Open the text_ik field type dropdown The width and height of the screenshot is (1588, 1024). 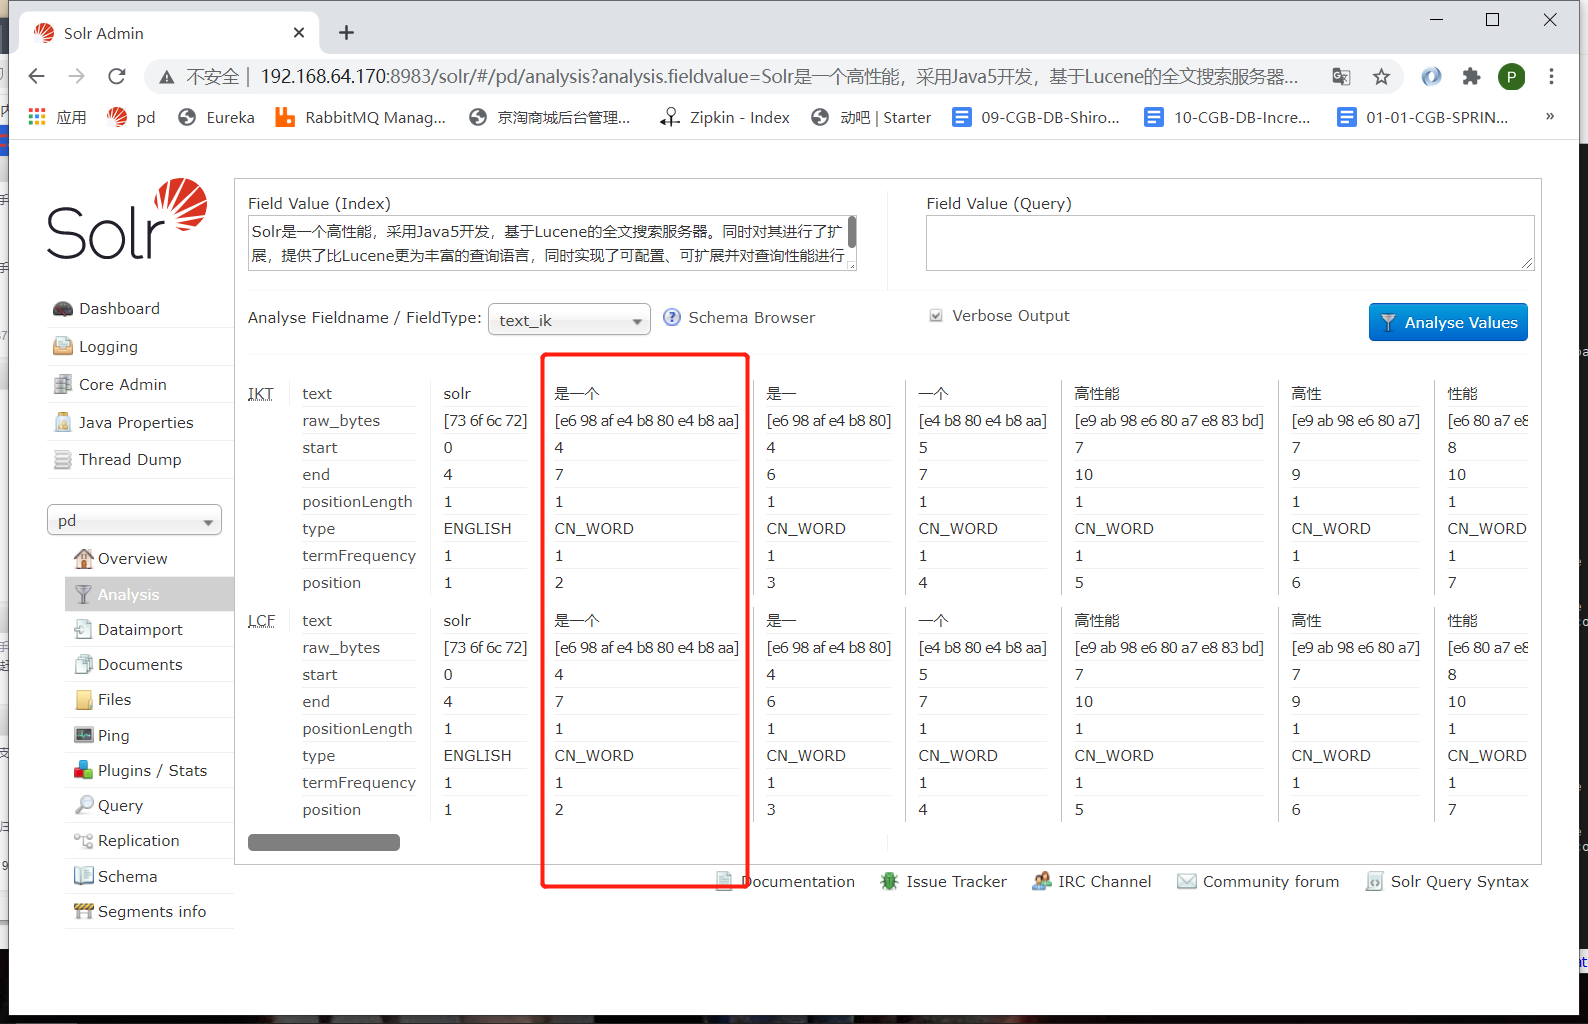coord(569,320)
